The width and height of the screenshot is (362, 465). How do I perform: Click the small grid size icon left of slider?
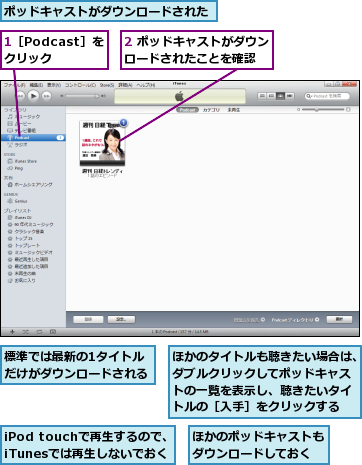click(299, 109)
